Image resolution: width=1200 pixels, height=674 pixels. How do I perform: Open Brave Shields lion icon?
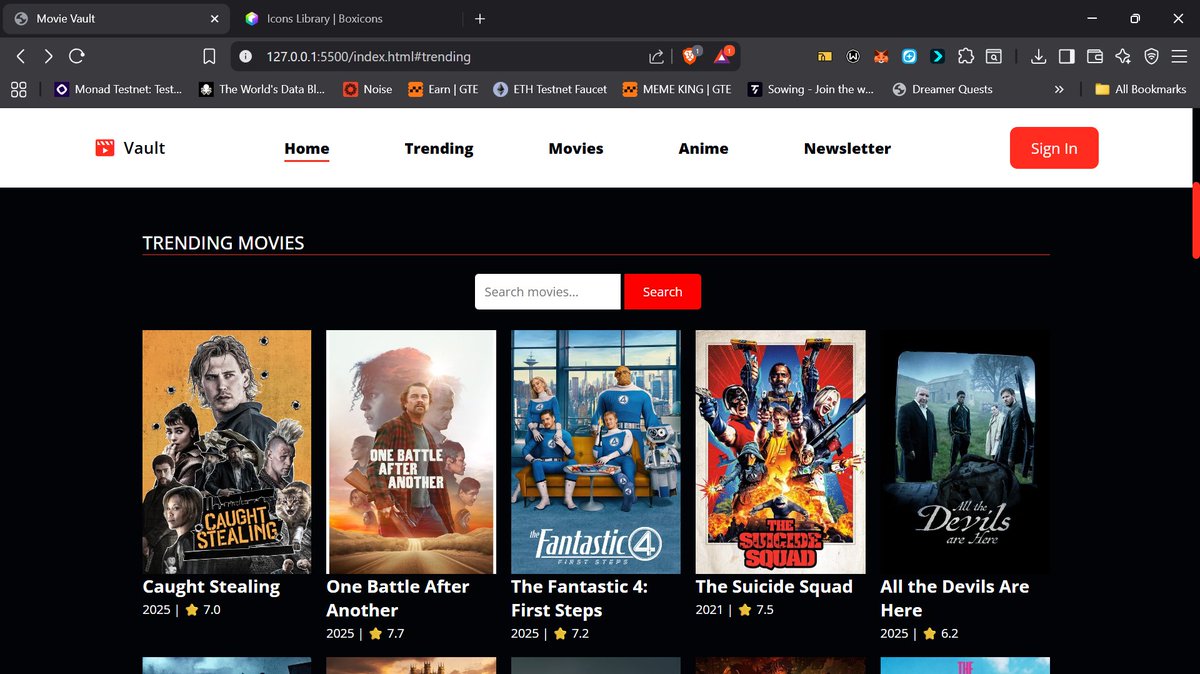tap(691, 56)
